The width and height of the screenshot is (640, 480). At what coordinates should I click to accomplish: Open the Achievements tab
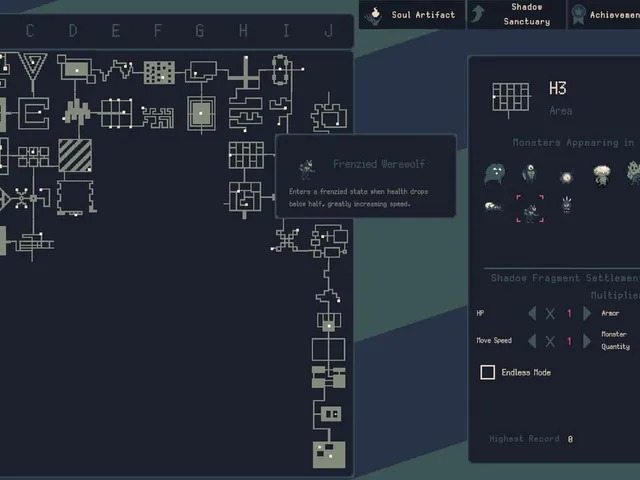click(x=604, y=15)
